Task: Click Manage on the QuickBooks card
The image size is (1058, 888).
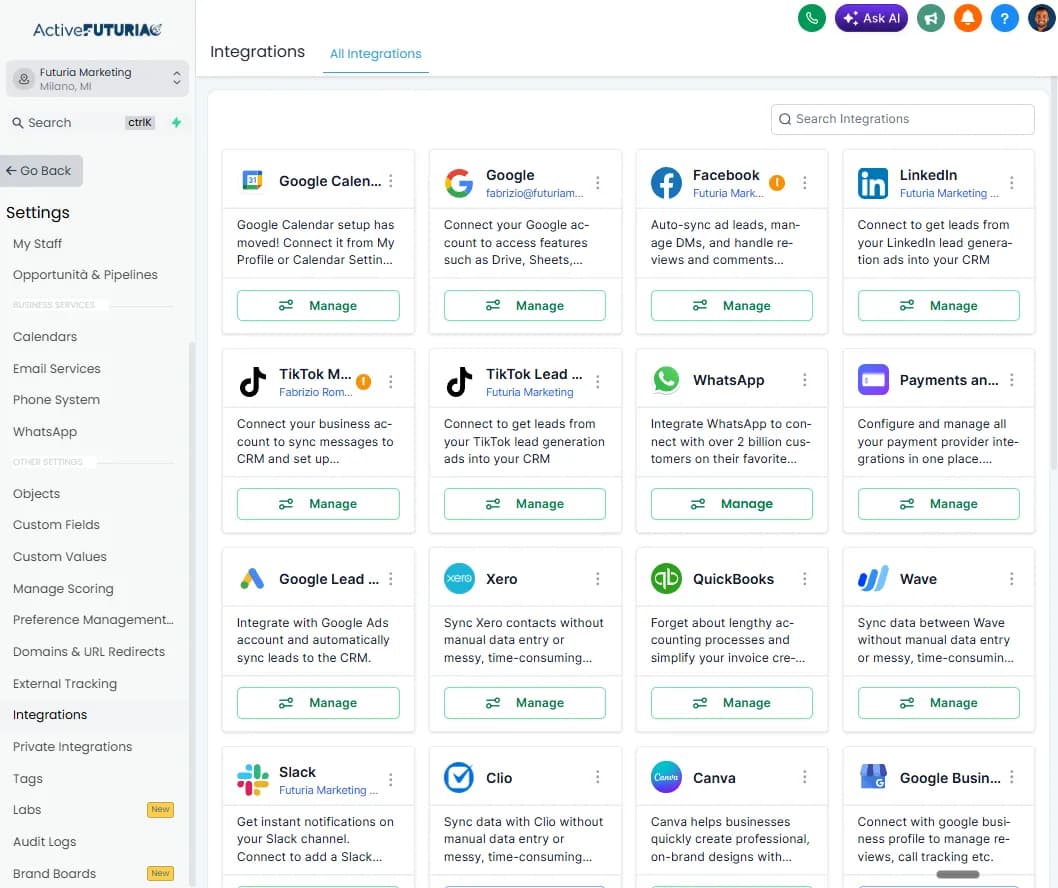Action: click(x=731, y=703)
